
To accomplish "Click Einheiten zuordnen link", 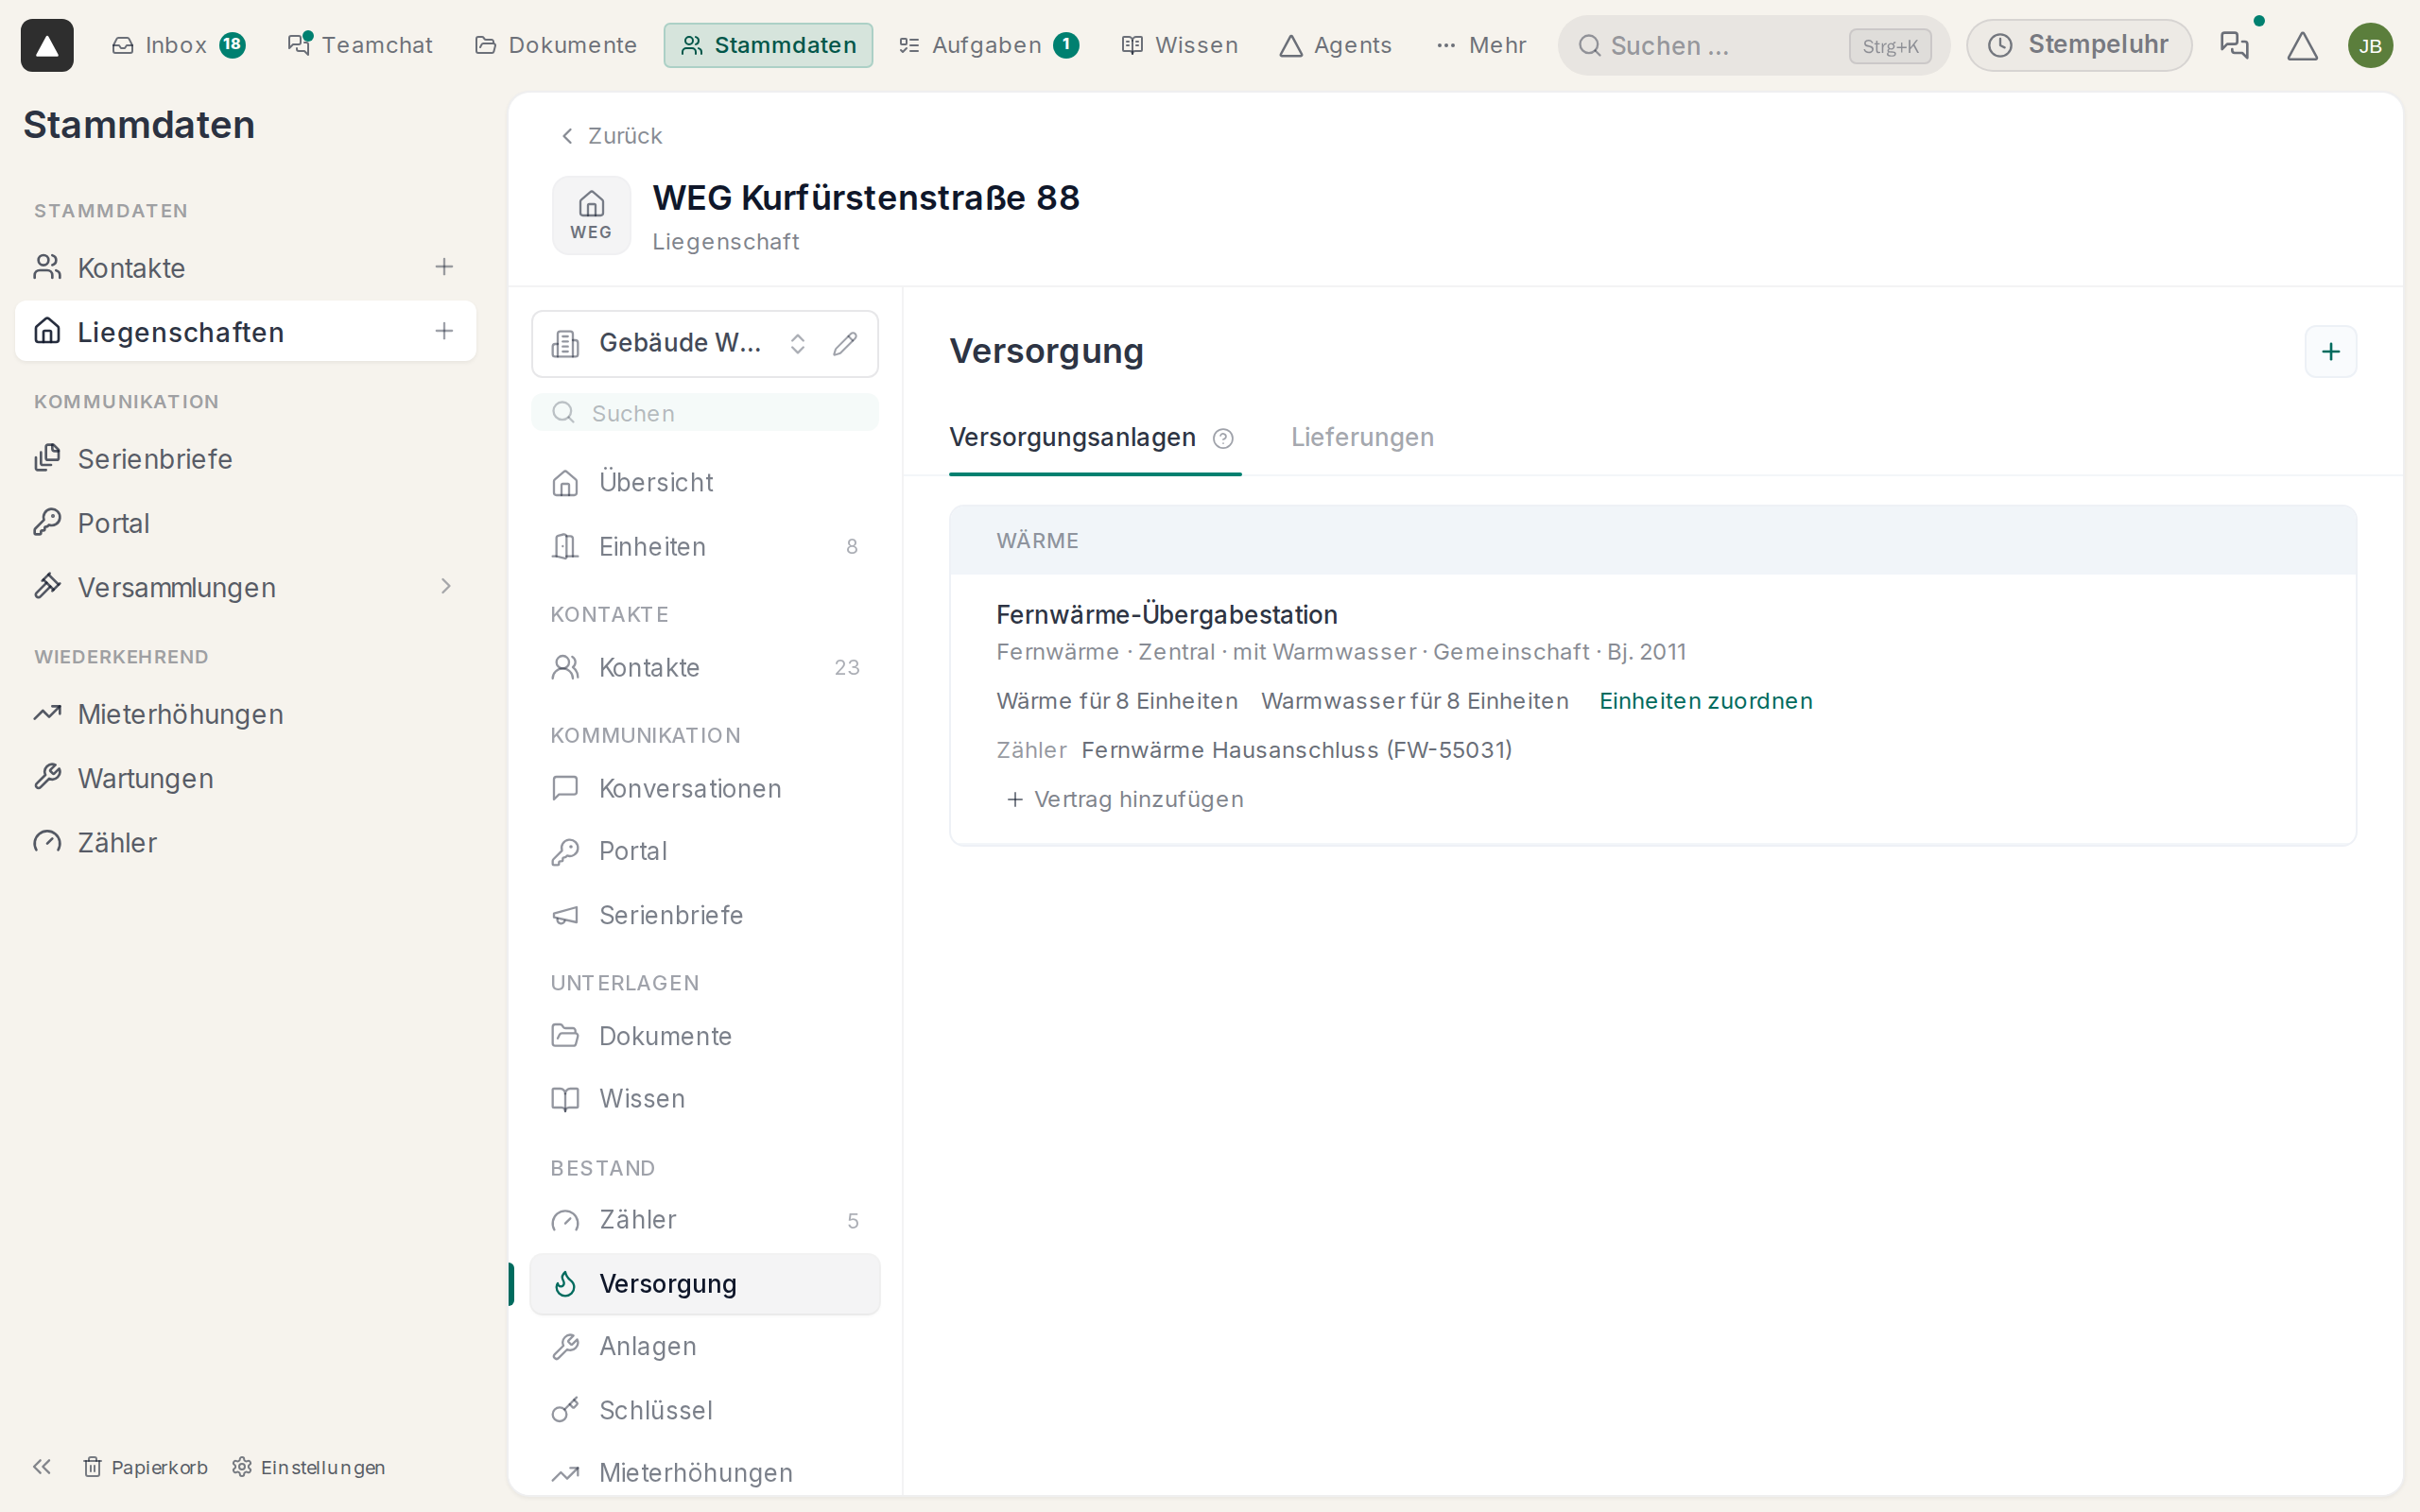I will (x=1705, y=701).
